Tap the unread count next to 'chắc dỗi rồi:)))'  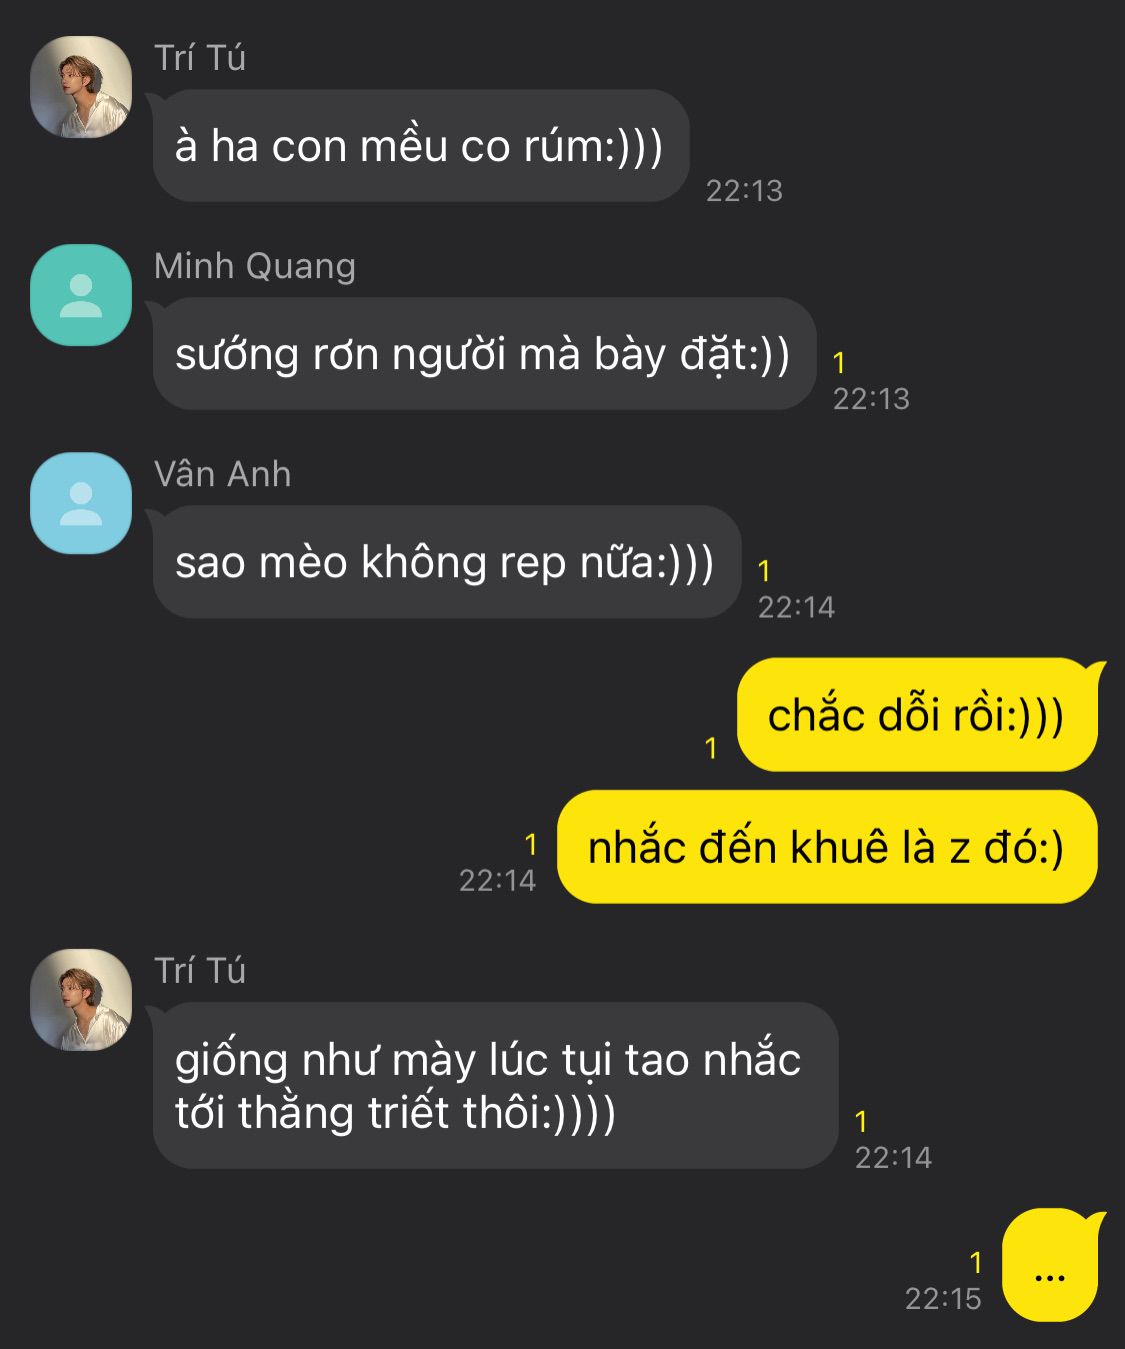click(x=711, y=748)
